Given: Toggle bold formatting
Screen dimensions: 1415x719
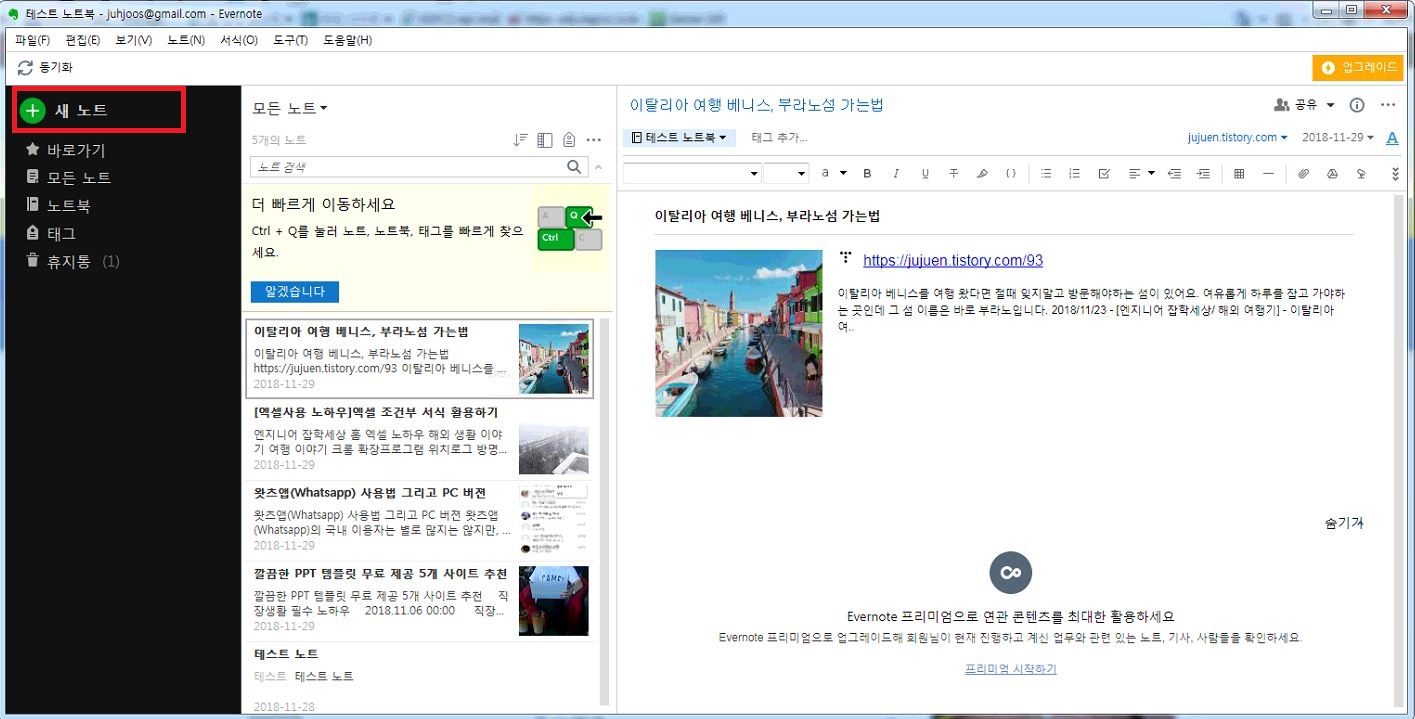Looking at the screenshot, I should pyautogui.click(x=867, y=173).
